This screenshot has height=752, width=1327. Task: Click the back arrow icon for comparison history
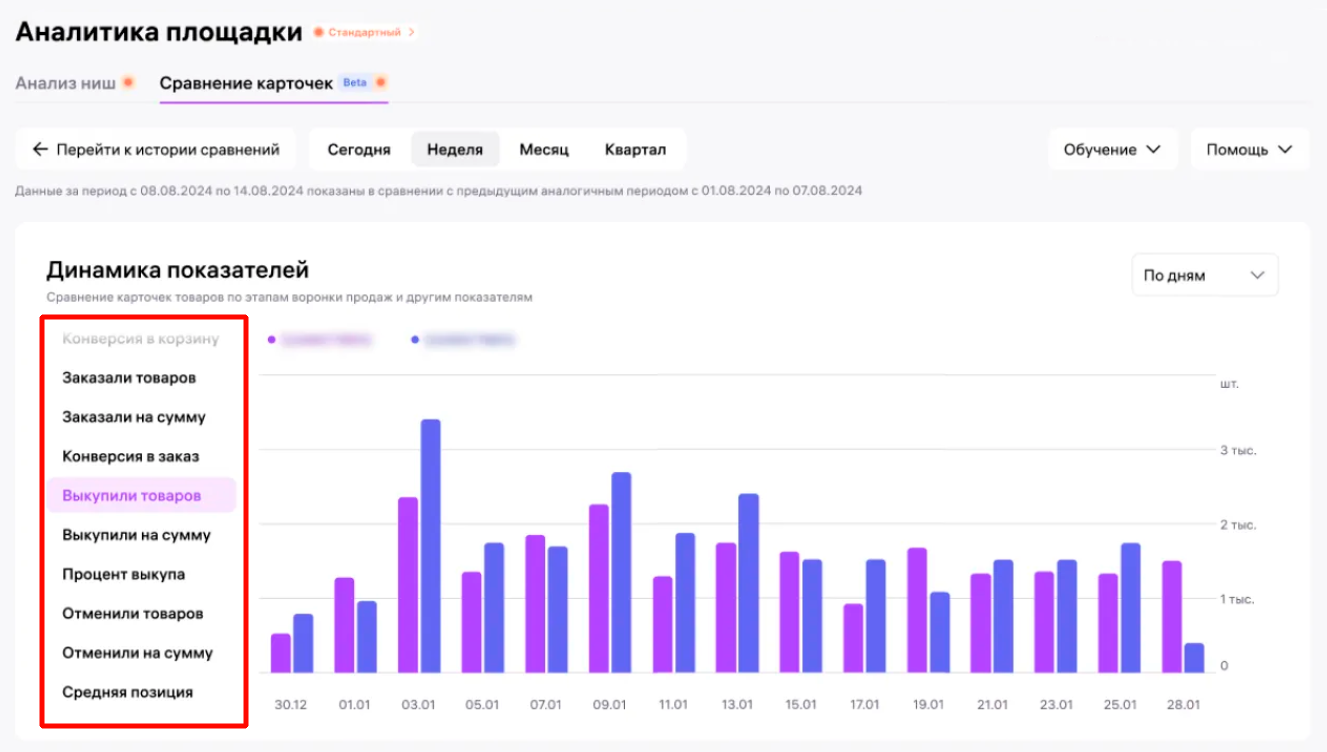tap(40, 150)
